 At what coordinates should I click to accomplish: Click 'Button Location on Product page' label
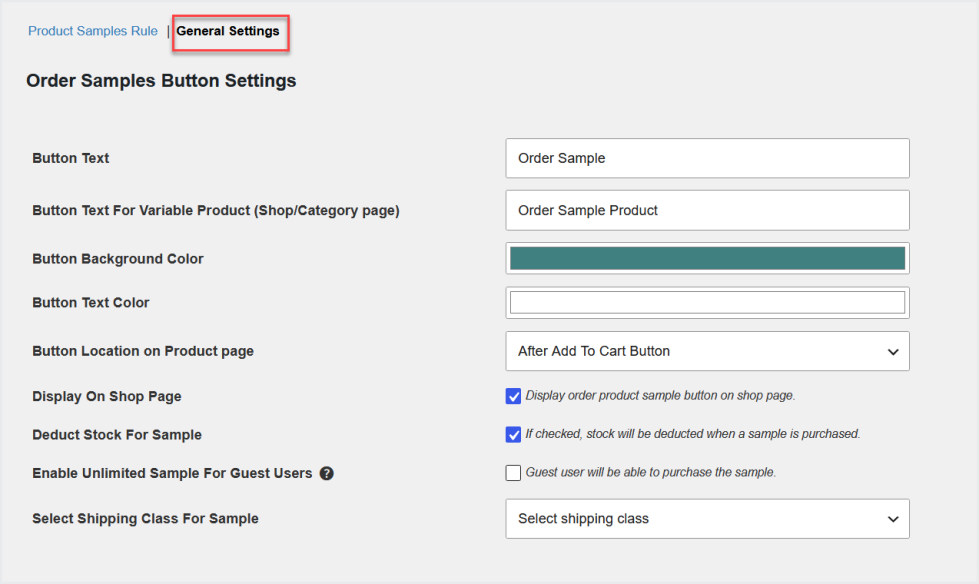click(143, 351)
